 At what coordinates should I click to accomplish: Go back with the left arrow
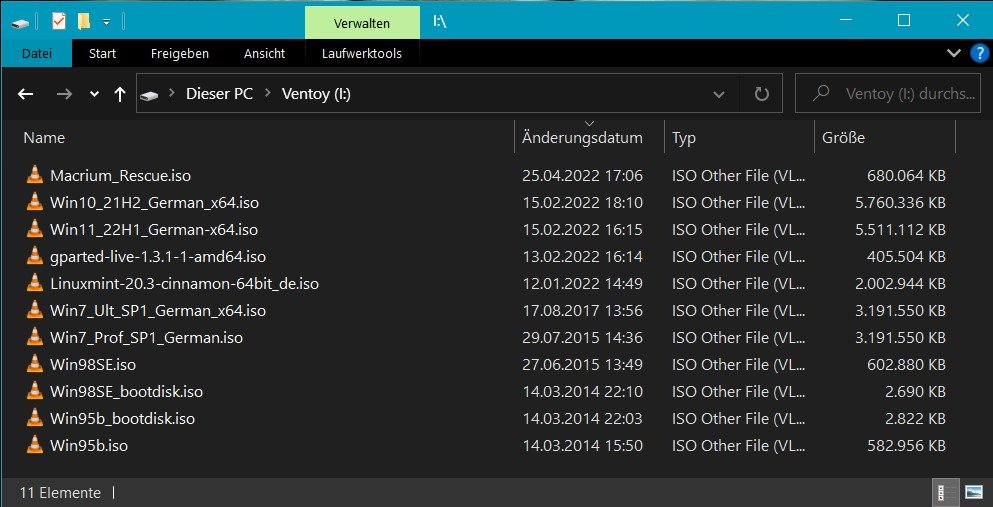(26, 94)
